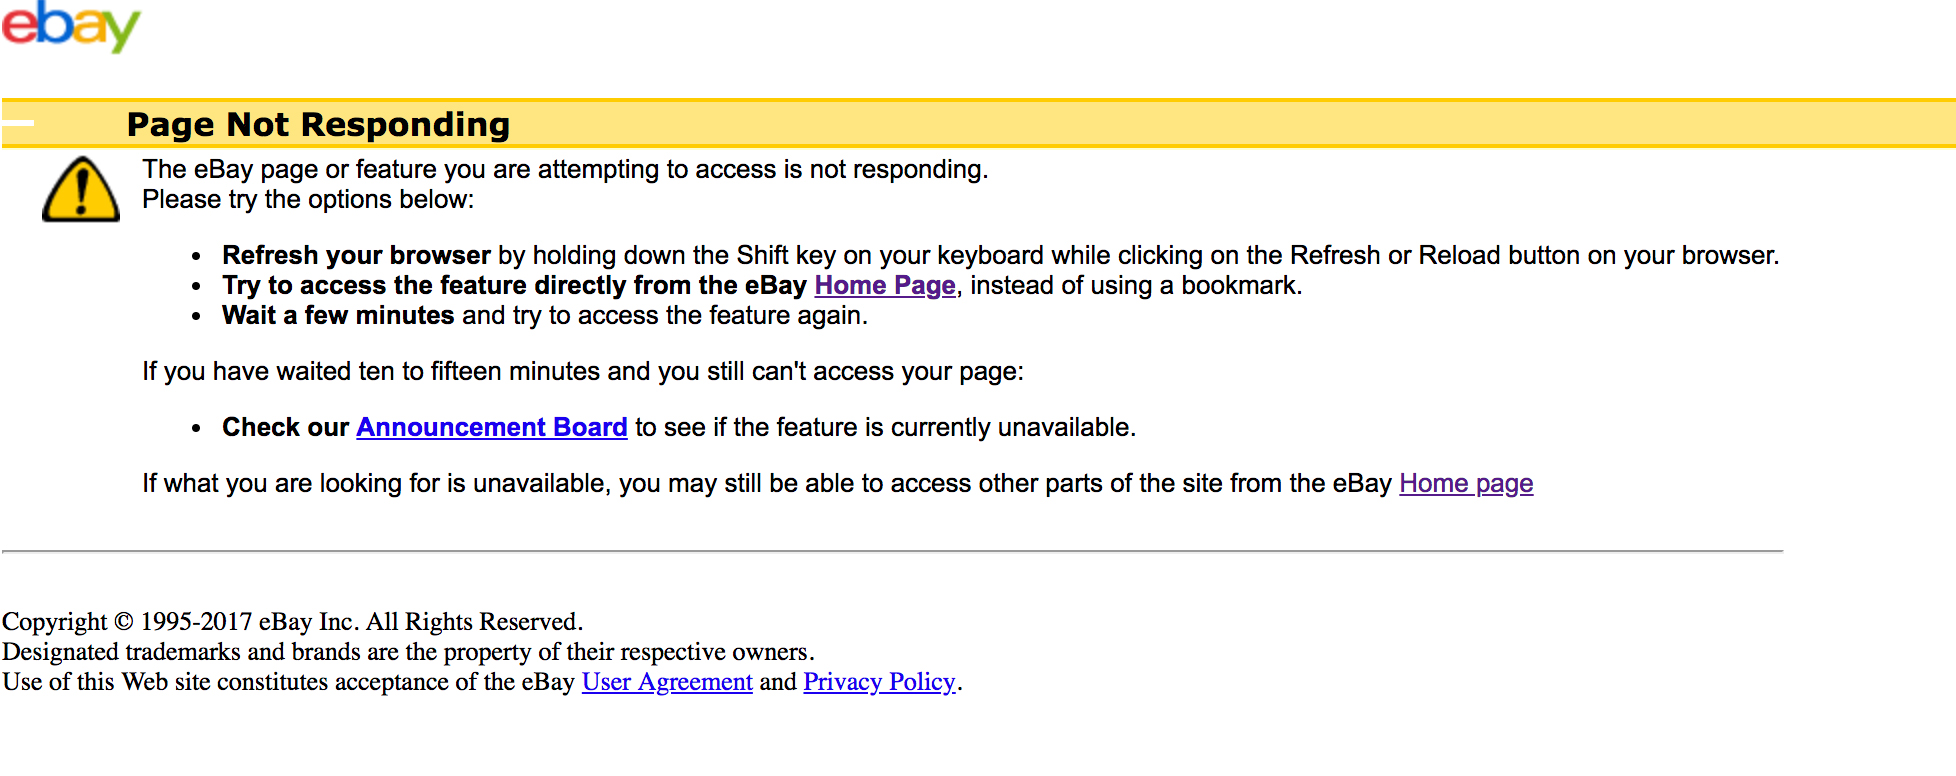Open the User Agreement link

[x=667, y=682]
